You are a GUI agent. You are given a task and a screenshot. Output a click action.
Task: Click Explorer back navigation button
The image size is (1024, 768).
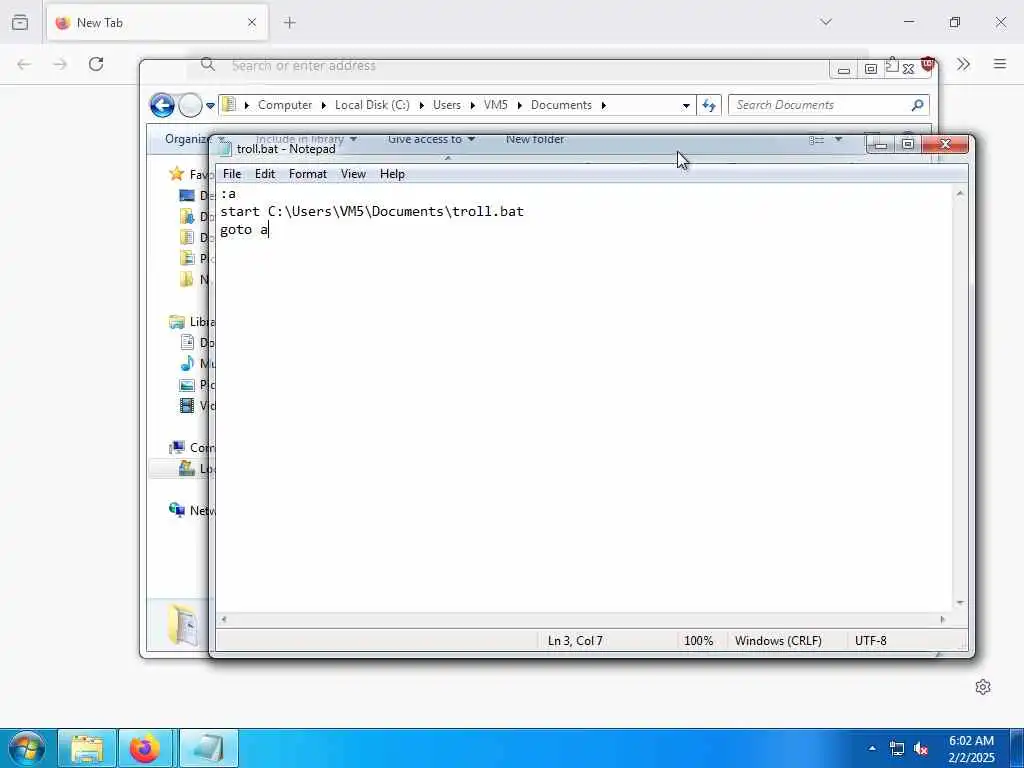pyautogui.click(x=162, y=105)
